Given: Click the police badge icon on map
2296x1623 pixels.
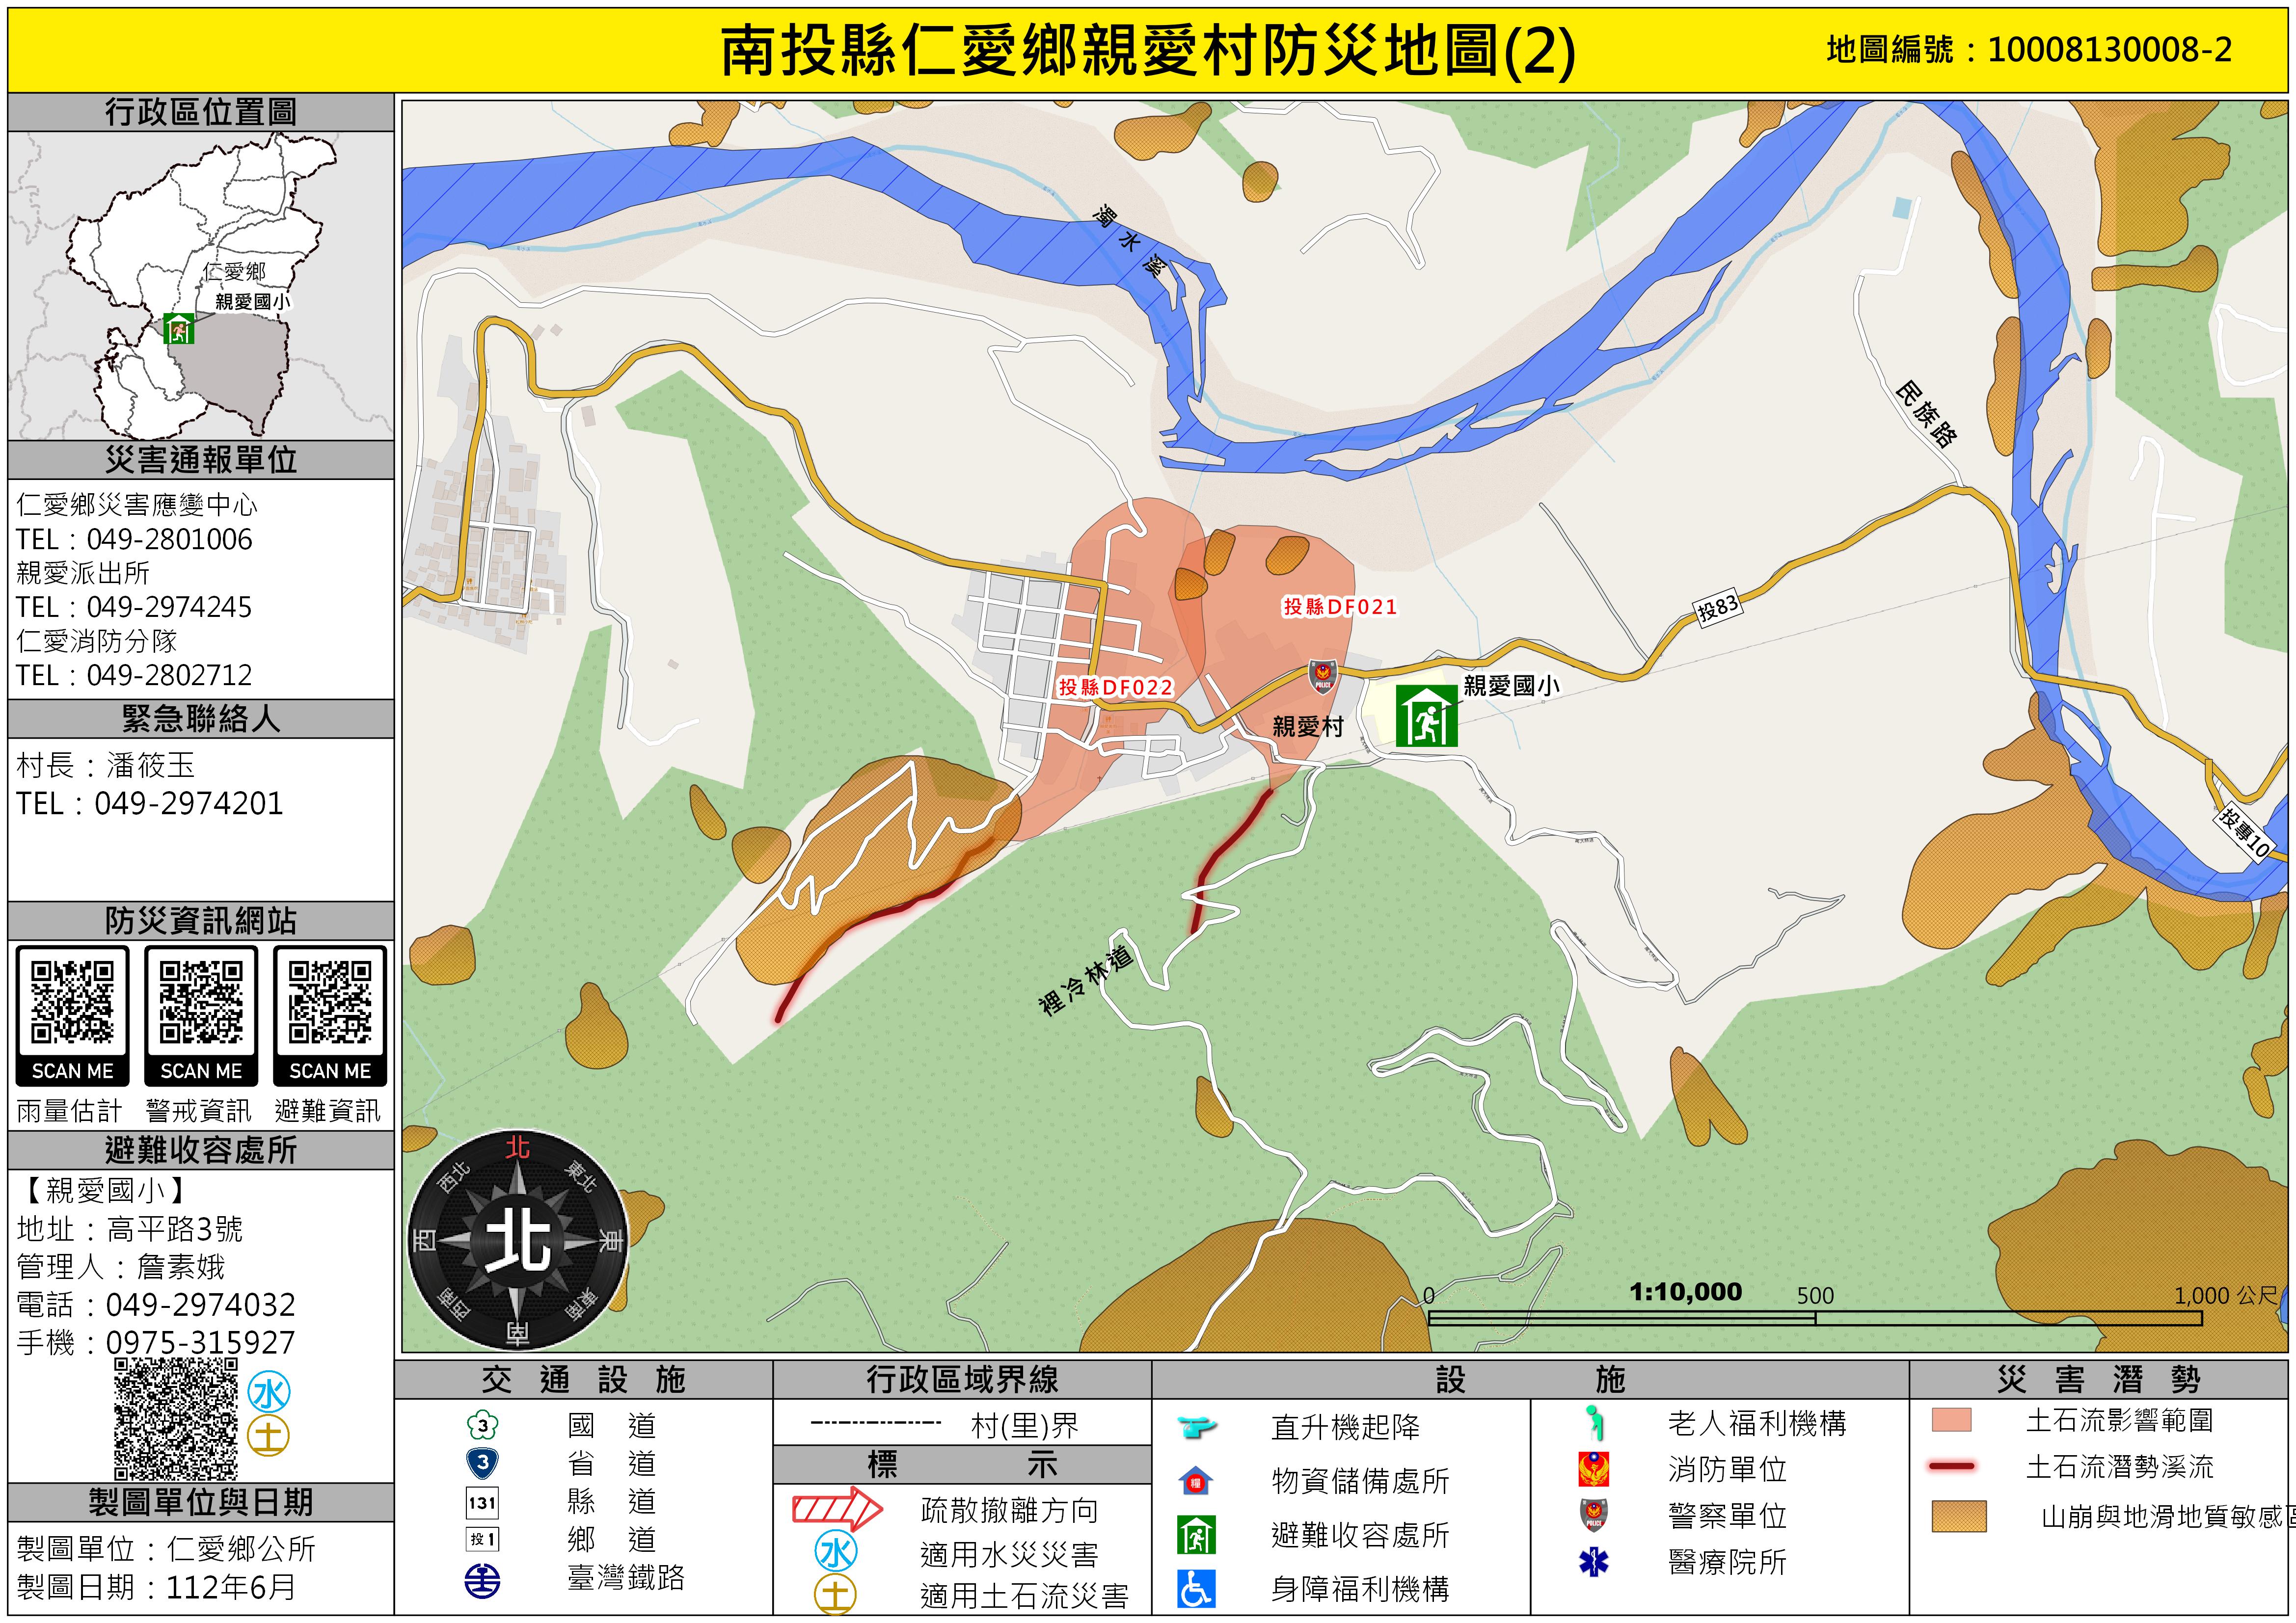Looking at the screenshot, I should click(x=1323, y=676).
